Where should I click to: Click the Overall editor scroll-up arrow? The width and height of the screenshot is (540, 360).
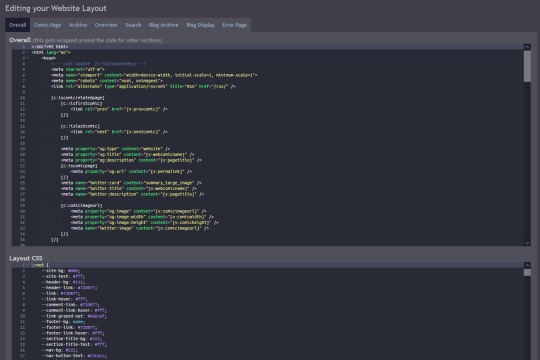[x=527, y=47]
